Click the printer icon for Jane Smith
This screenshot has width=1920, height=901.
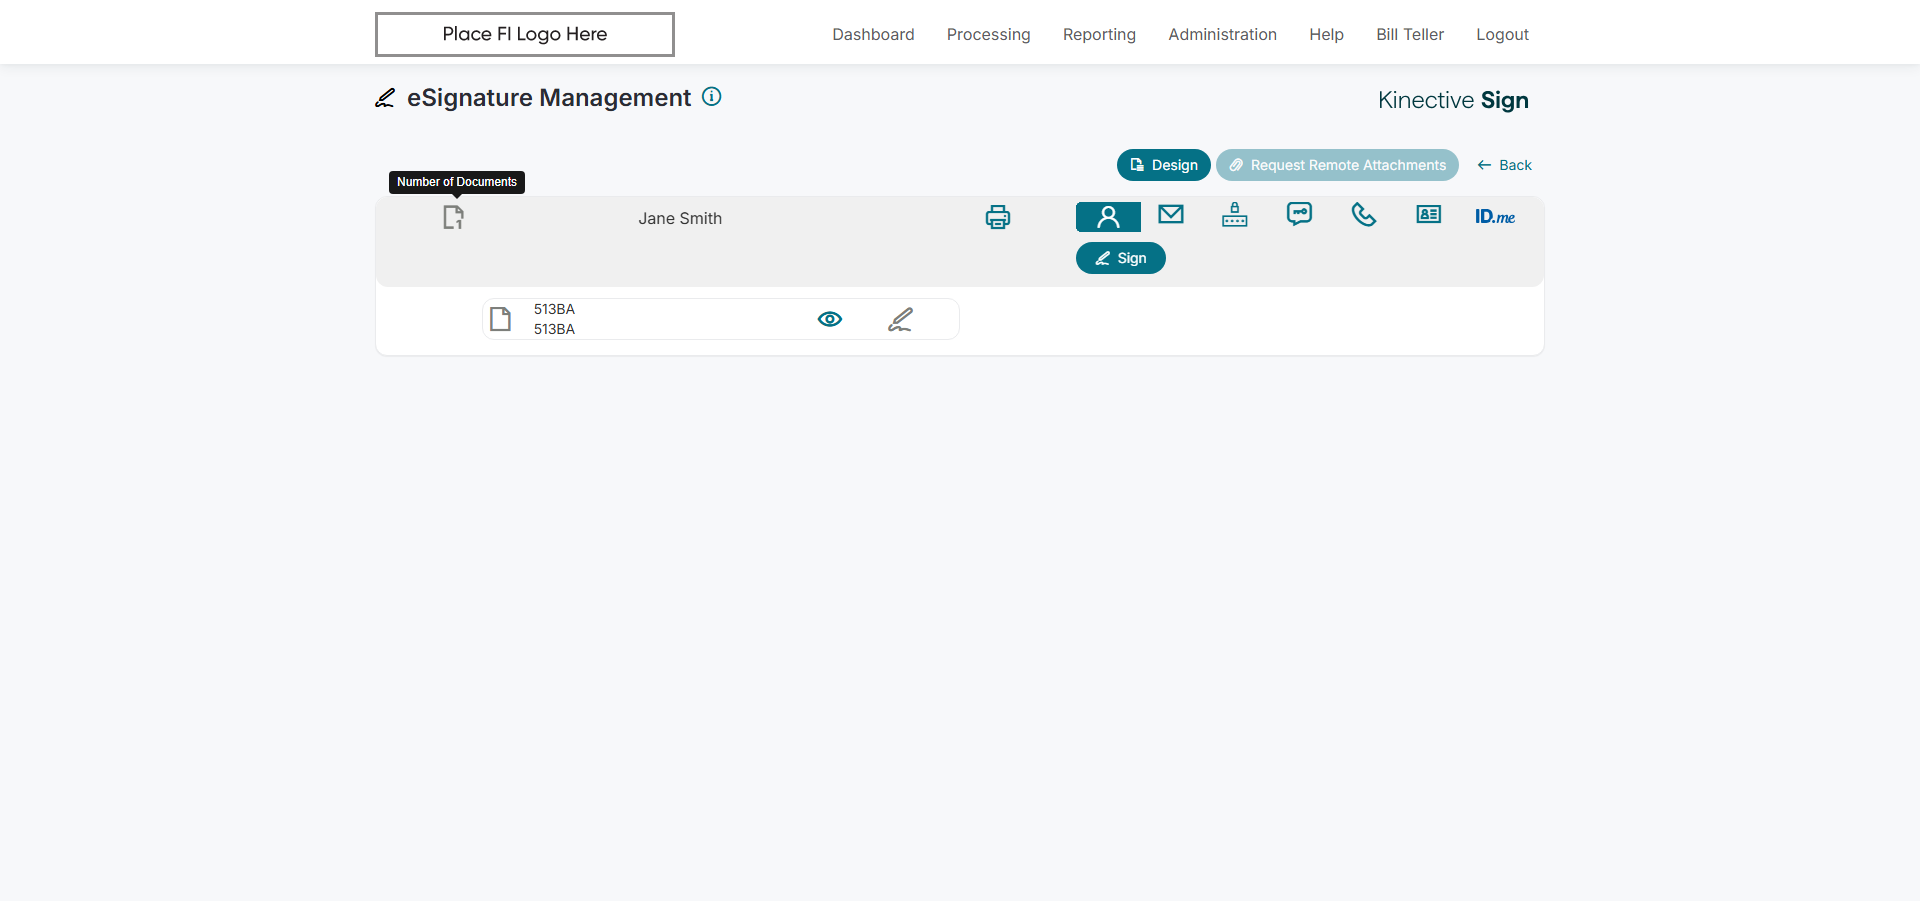tap(998, 217)
